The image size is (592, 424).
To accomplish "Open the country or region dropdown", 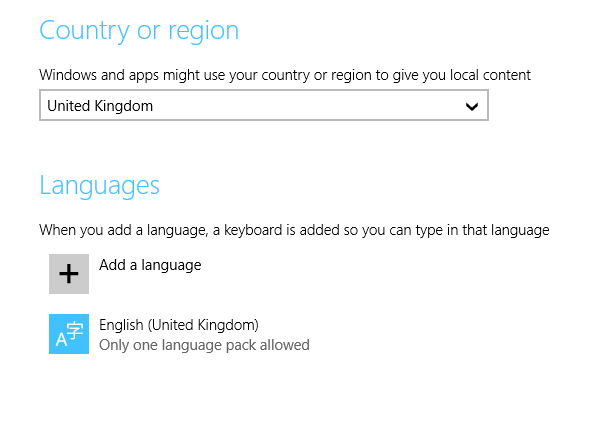I will coord(264,105).
